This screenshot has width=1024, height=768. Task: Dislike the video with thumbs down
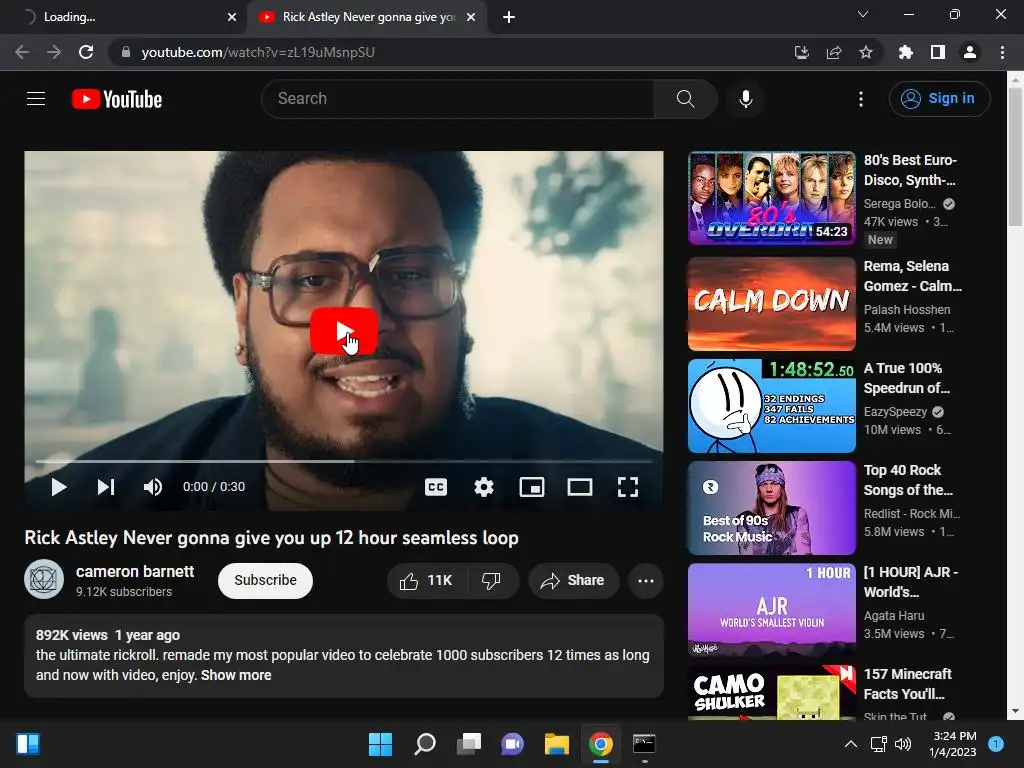tap(491, 581)
